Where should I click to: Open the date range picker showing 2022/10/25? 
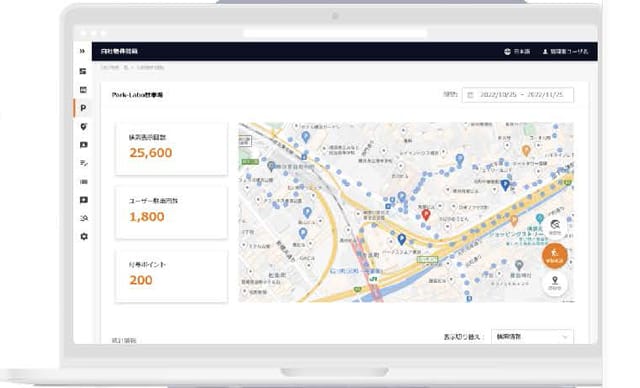(x=518, y=95)
